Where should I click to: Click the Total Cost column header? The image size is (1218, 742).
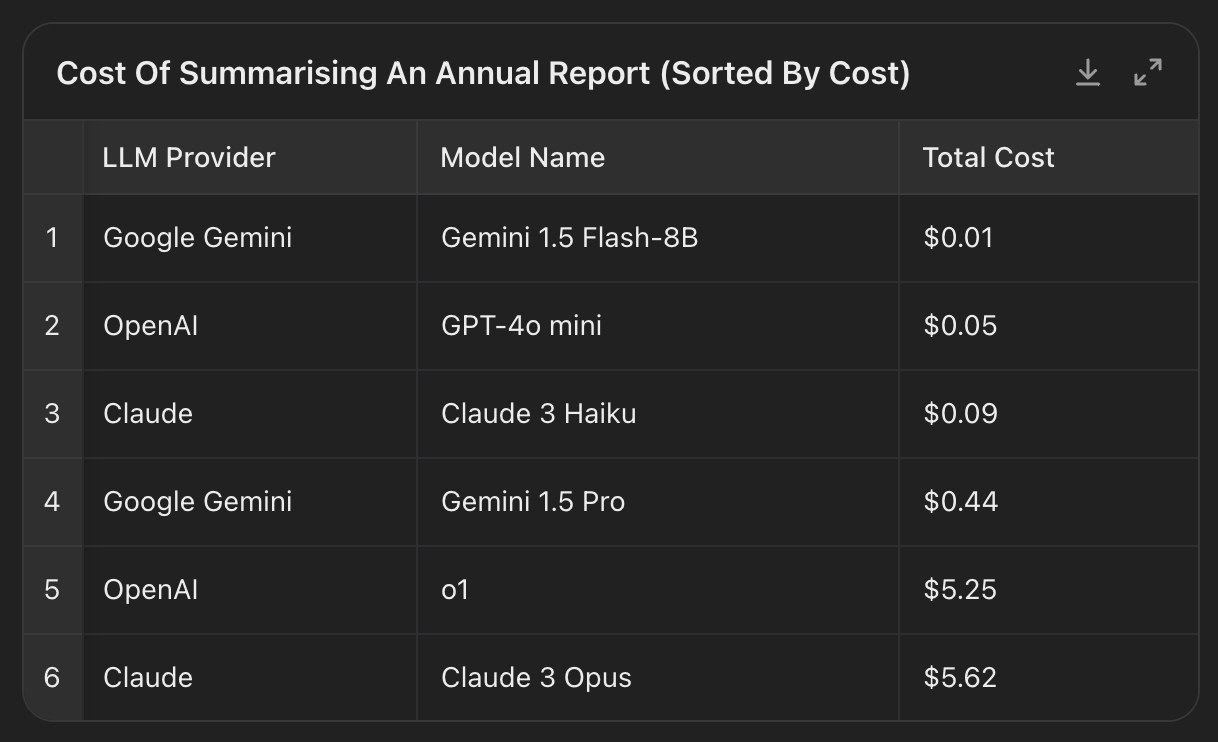988,157
